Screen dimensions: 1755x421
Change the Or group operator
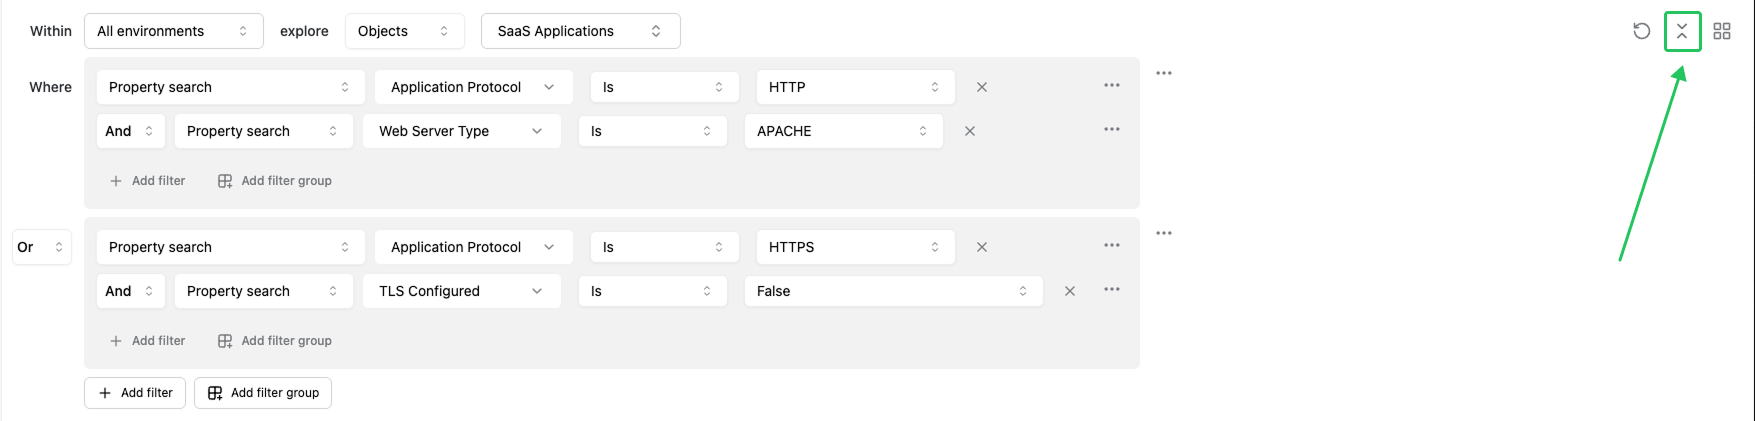point(41,247)
